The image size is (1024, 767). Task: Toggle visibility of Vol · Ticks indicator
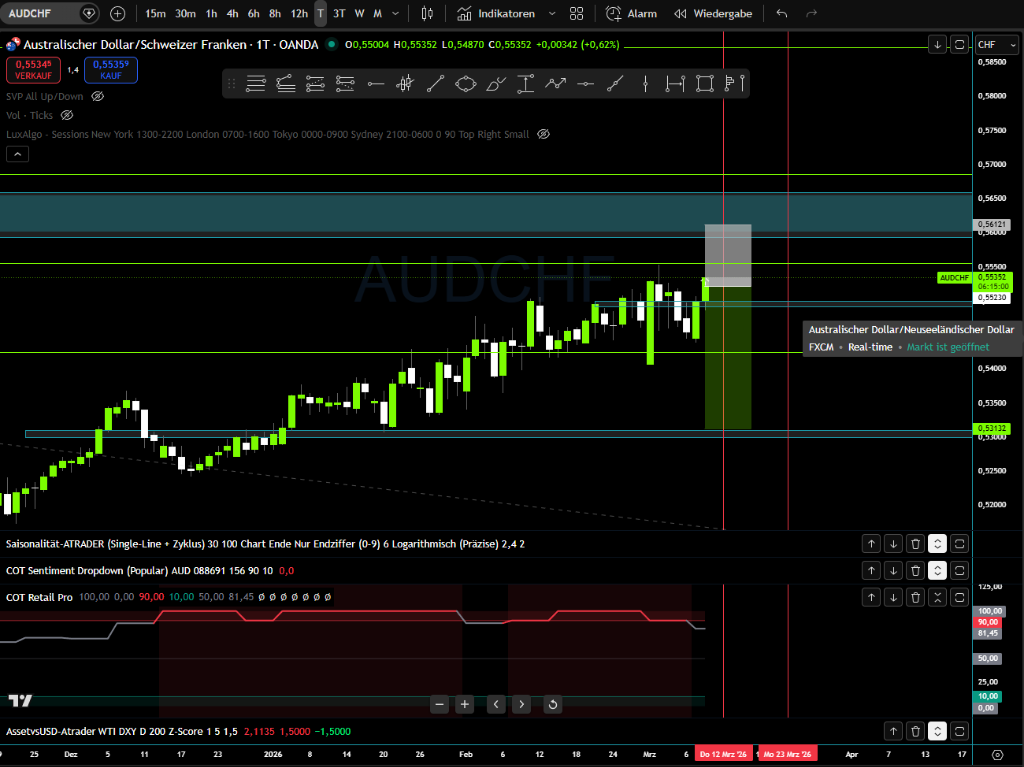tap(67, 115)
